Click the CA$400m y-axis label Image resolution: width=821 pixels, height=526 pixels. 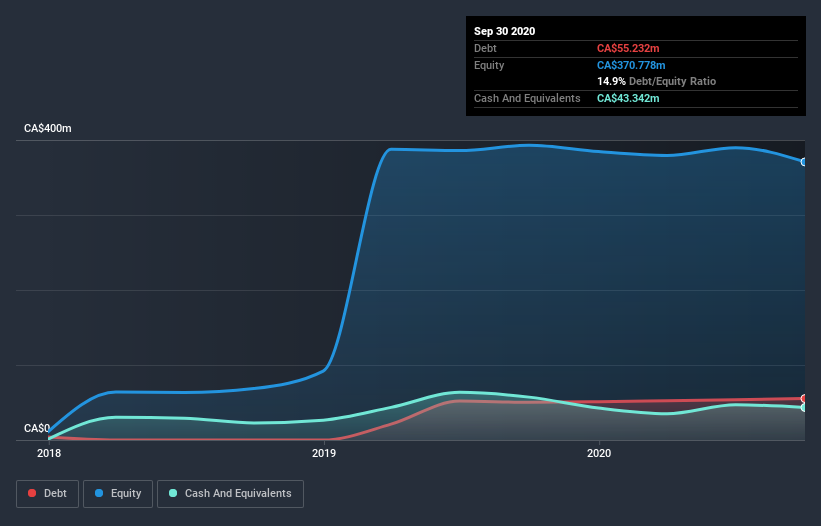point(48,128)
